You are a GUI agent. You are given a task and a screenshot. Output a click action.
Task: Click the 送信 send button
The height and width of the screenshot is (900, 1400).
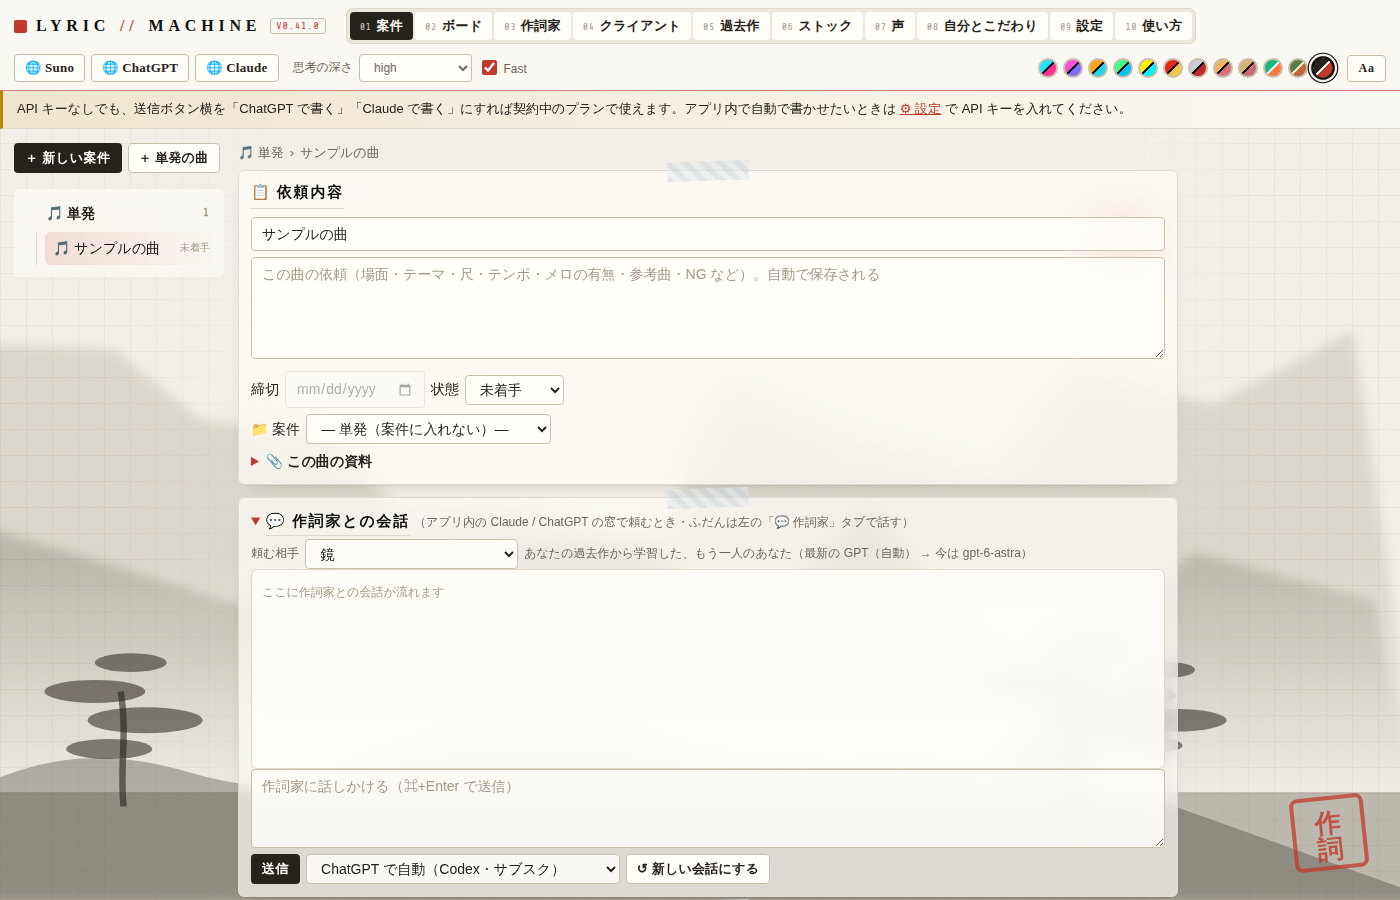pyautogui.click(x=275, y=869)
